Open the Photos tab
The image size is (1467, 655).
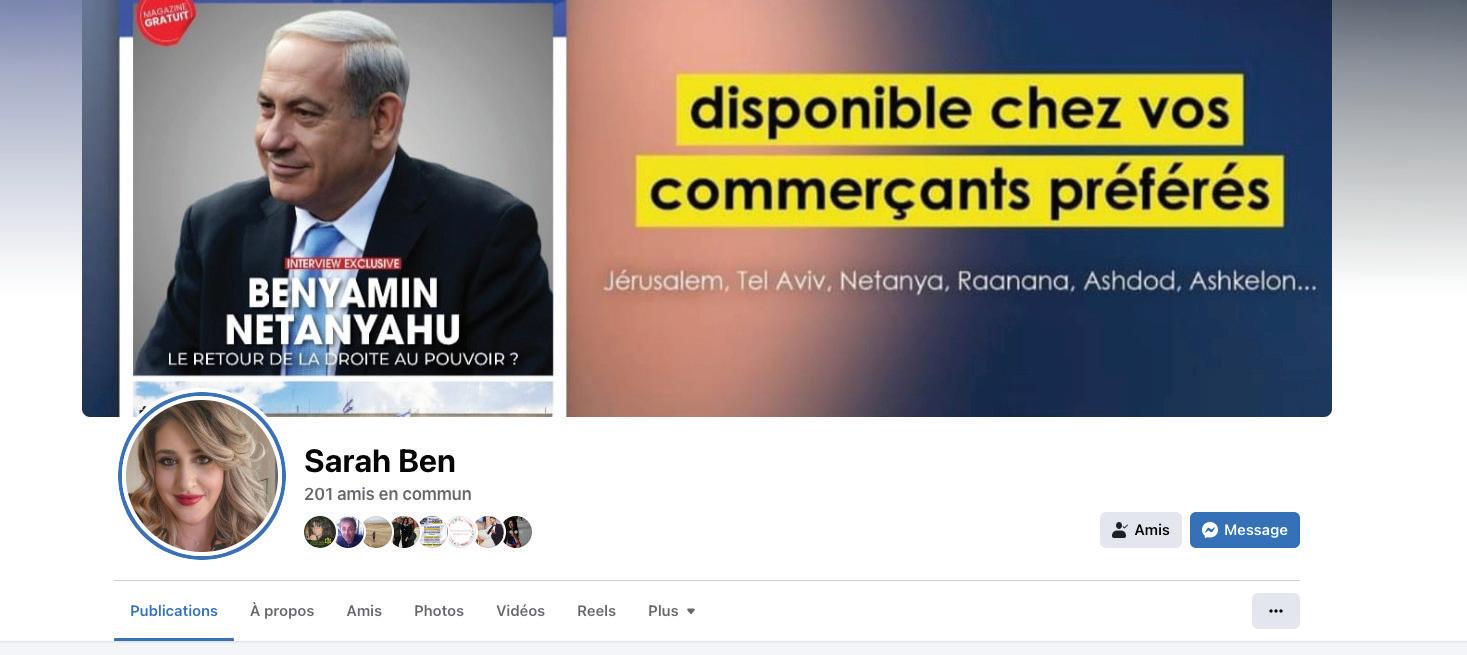pos(439,611)
